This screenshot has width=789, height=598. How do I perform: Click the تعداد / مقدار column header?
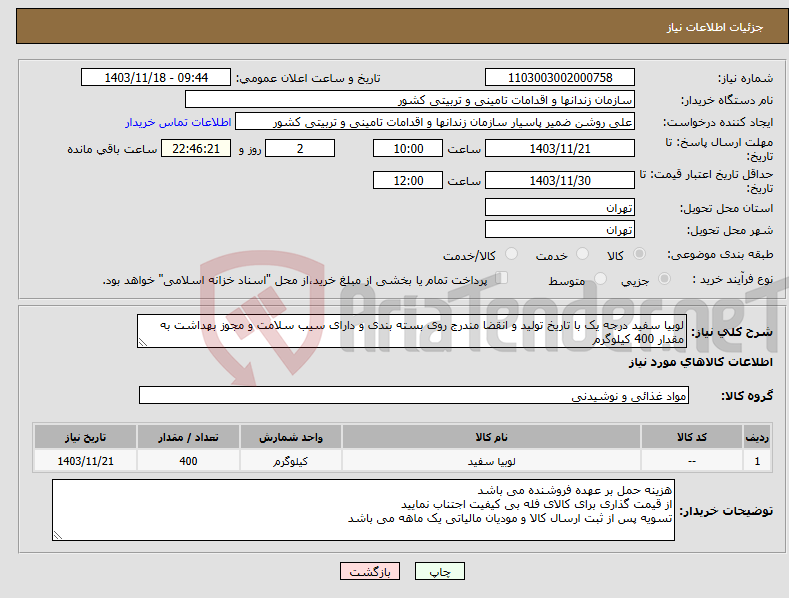point(188,437)
